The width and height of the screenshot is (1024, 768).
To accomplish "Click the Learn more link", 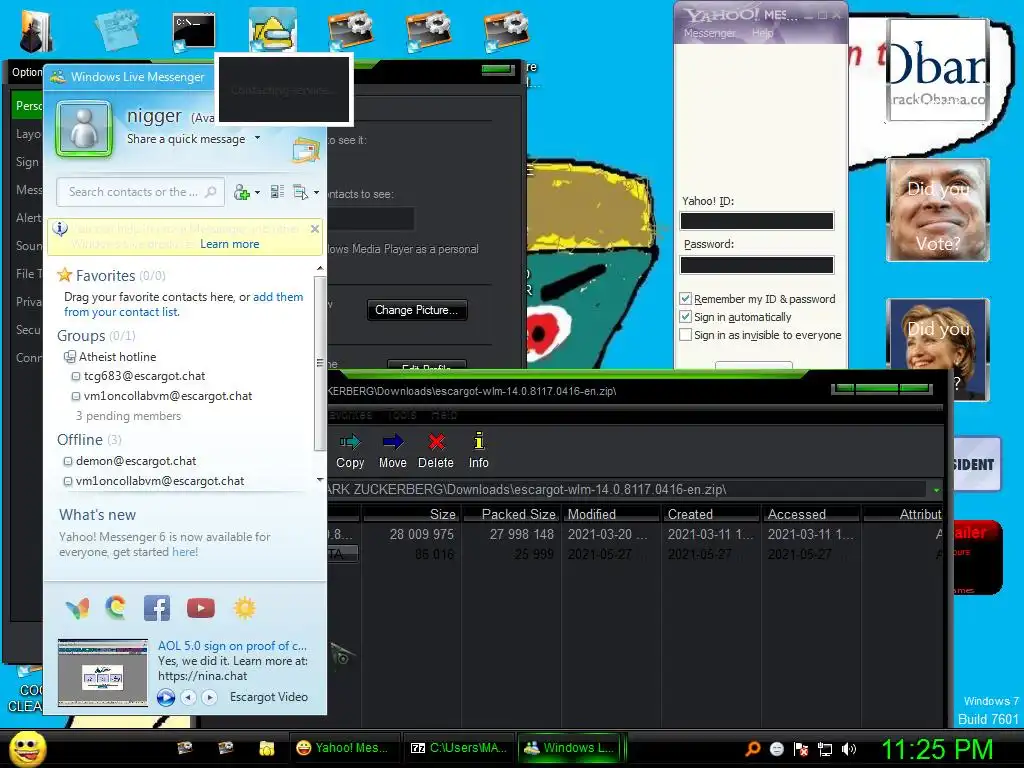I will [x=229, y=244].
